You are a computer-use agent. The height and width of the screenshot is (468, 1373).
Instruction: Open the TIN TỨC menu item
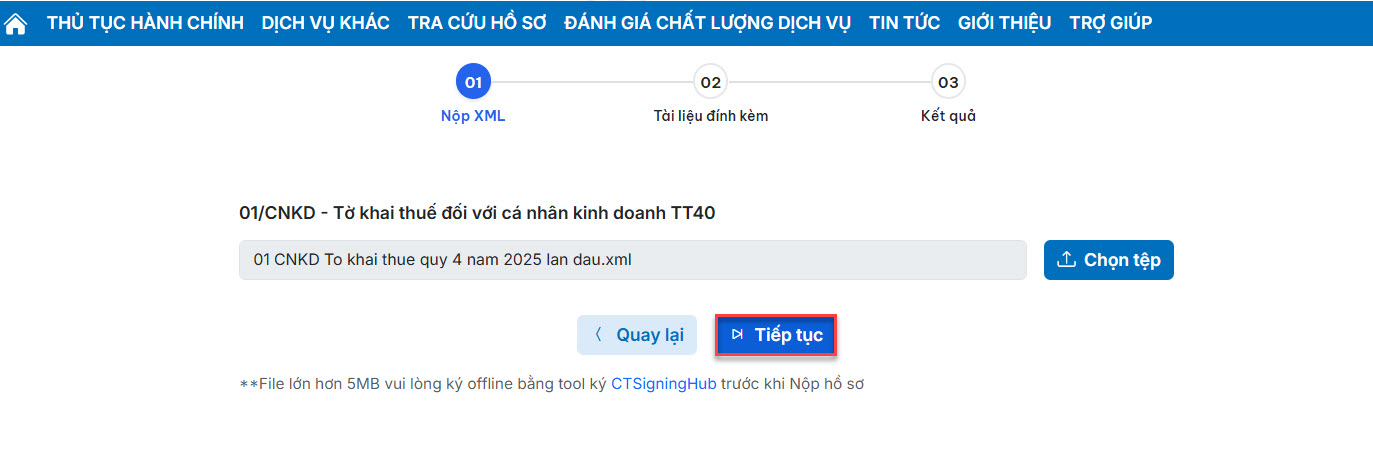pyautogui.click(x=905, y=23)
